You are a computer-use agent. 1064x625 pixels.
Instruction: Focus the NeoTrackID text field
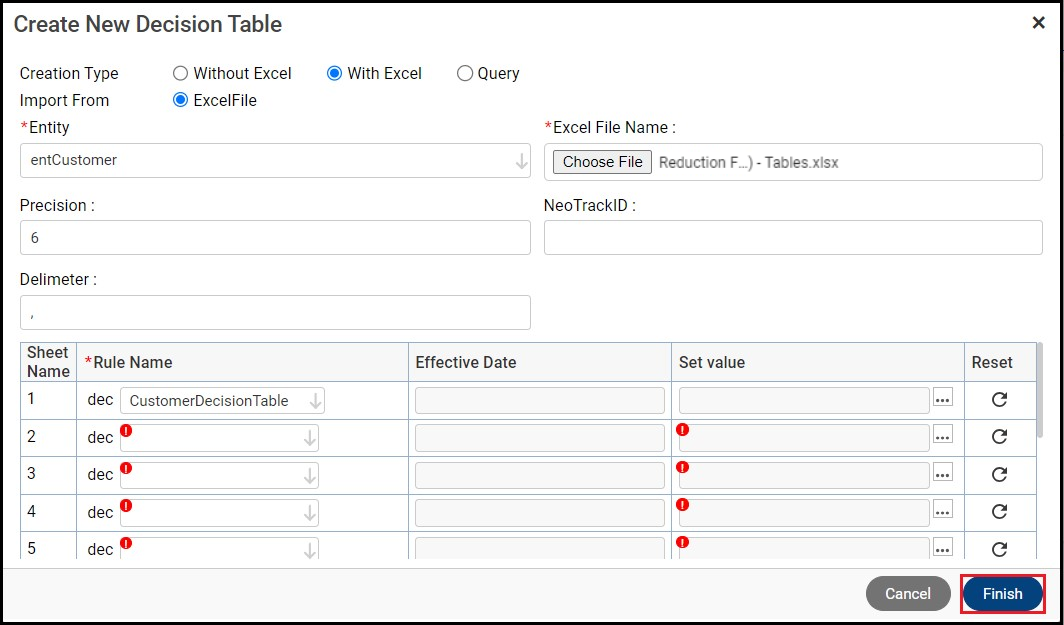793,238
